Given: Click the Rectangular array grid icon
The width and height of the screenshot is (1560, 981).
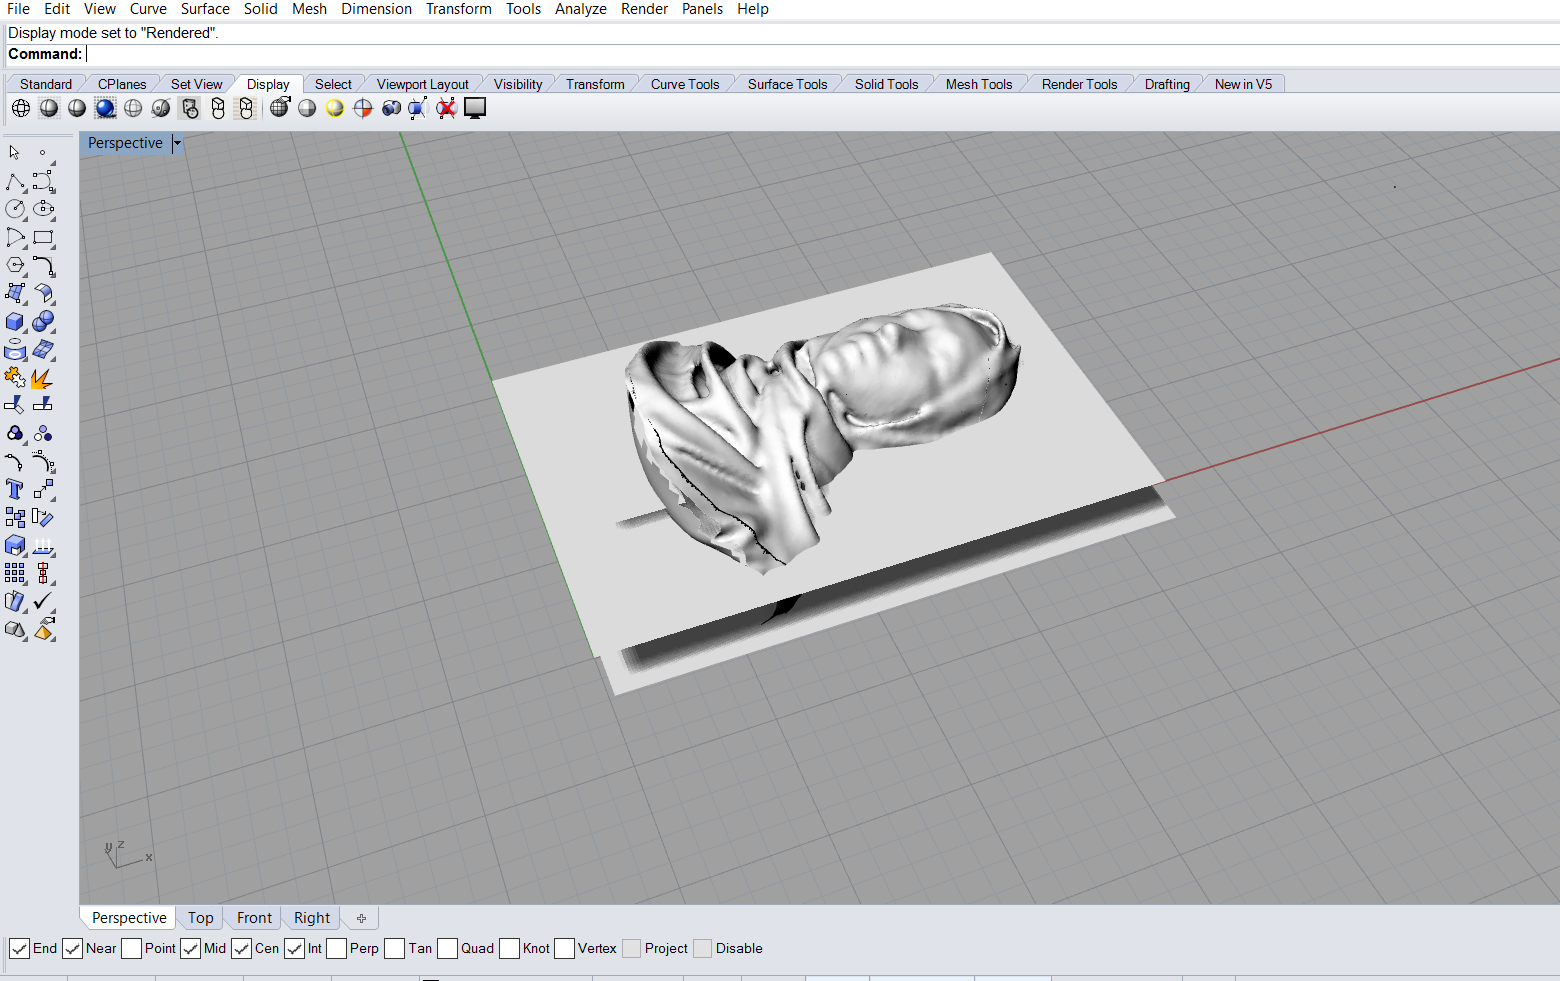Looking at the screenshot, I should 15,573.
